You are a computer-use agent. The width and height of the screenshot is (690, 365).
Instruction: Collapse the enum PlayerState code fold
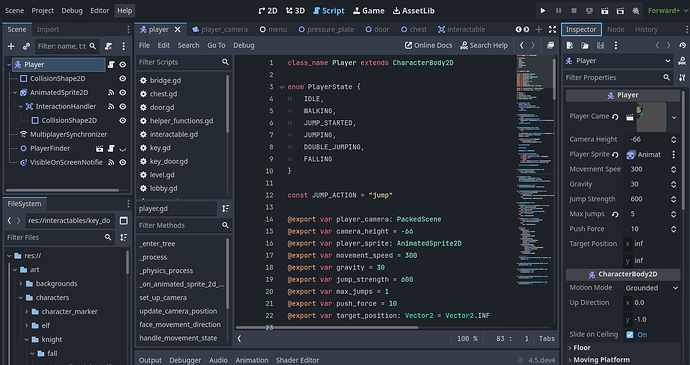coord(282,87)
